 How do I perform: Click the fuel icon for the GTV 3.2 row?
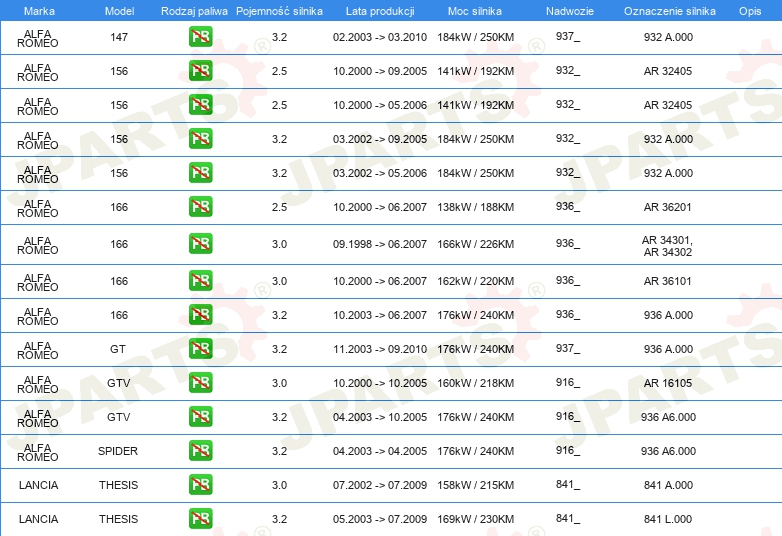200,417
